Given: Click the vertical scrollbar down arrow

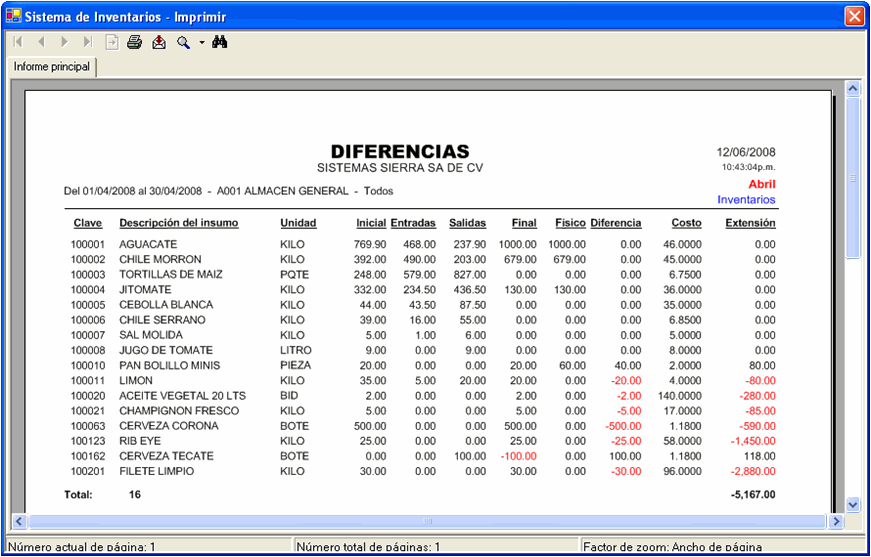Looking at the screenshot, I should point(853,505).
